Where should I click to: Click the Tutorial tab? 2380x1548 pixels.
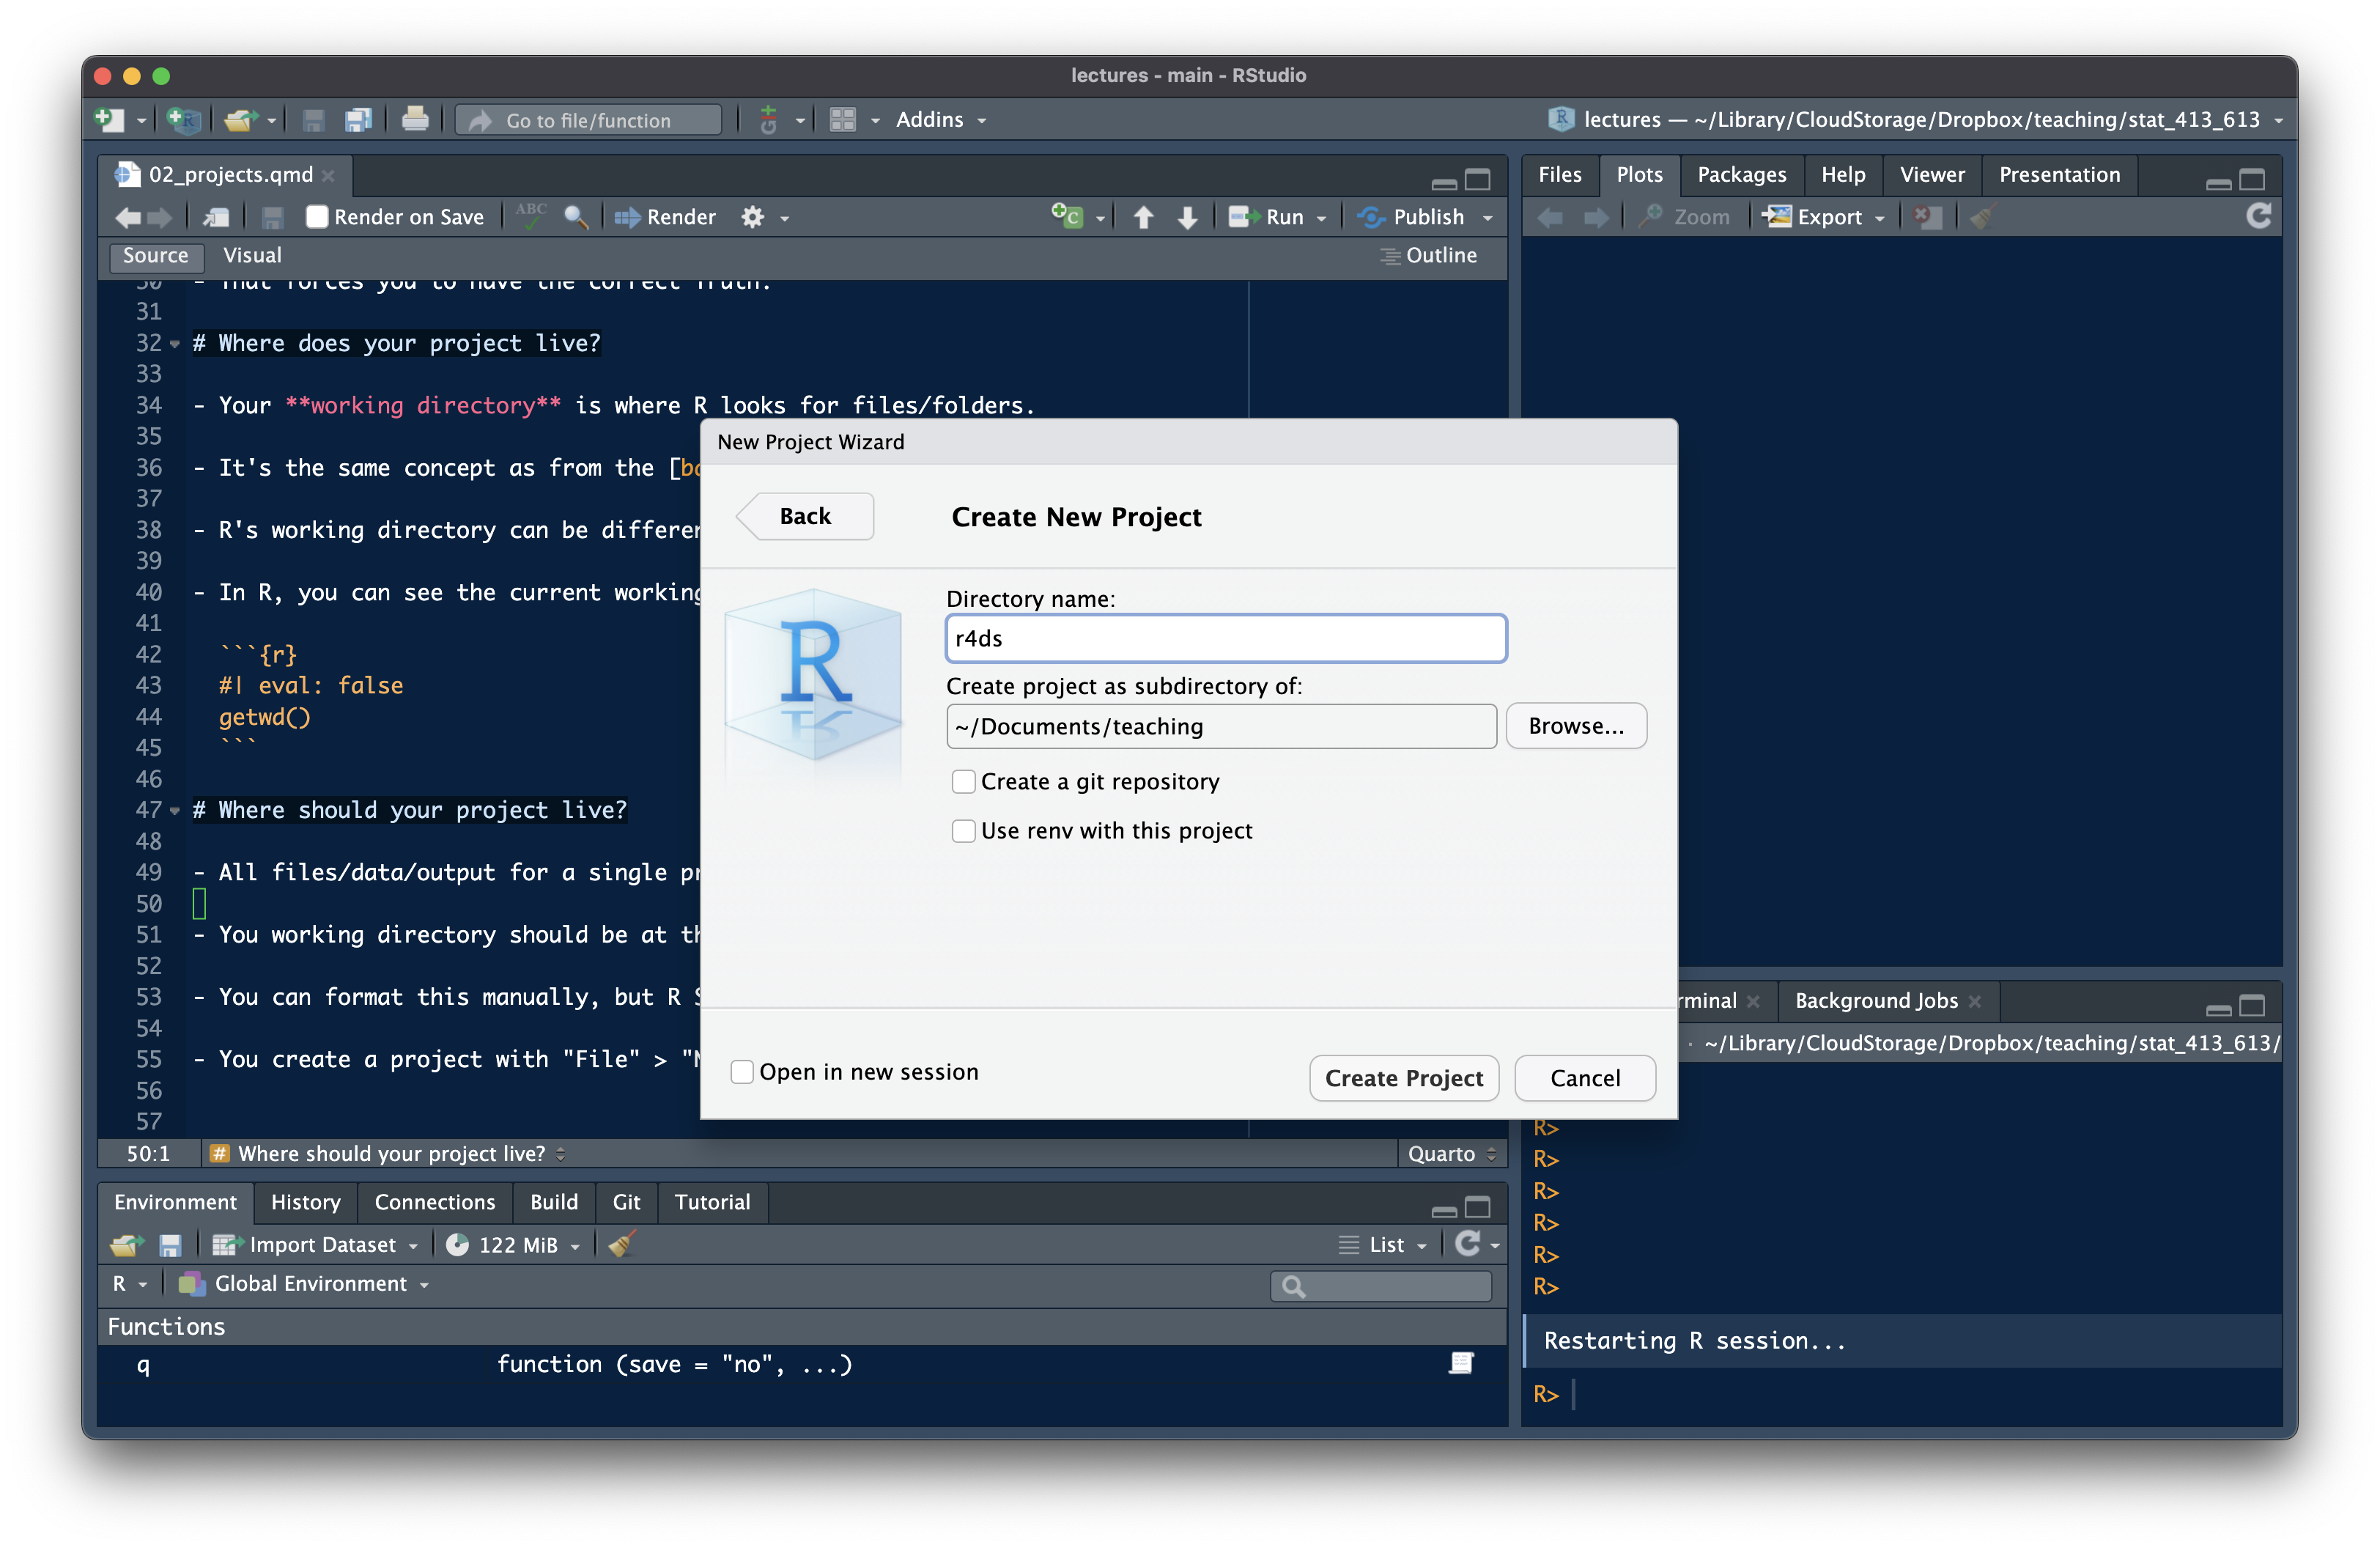tap(712, 1202)
